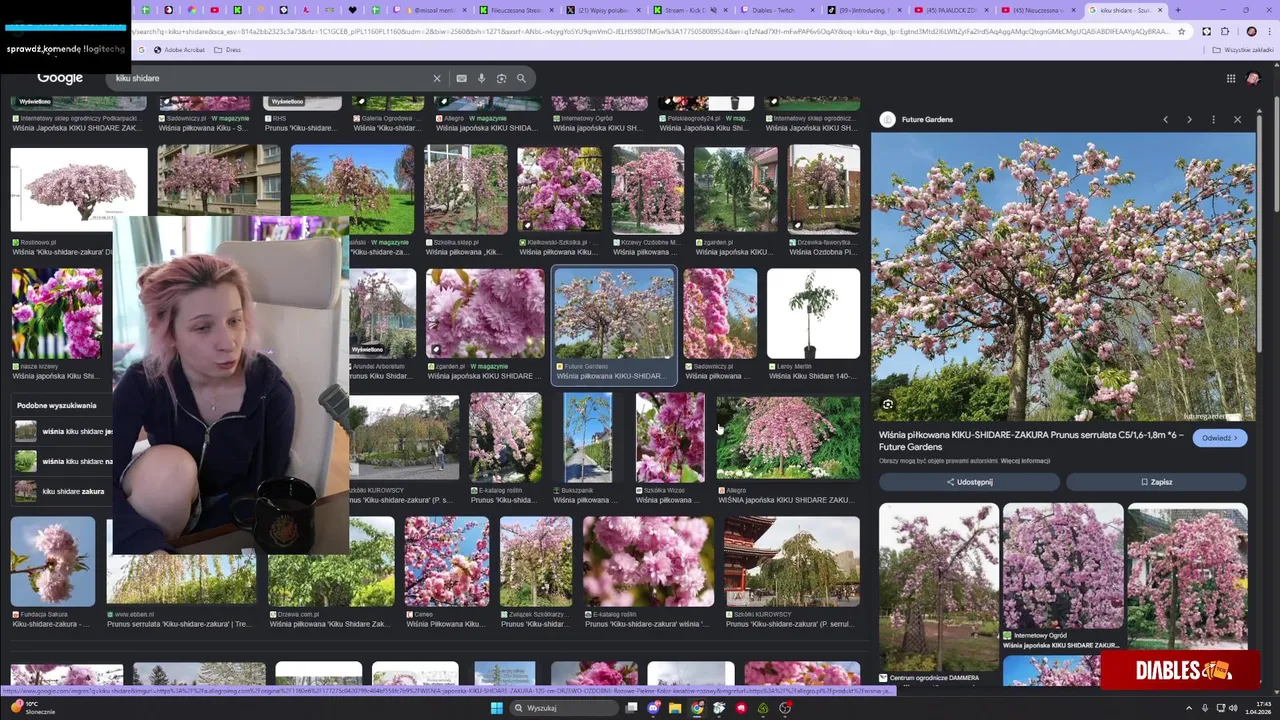Open the Dress bookmarks folder

coord(227,49)
